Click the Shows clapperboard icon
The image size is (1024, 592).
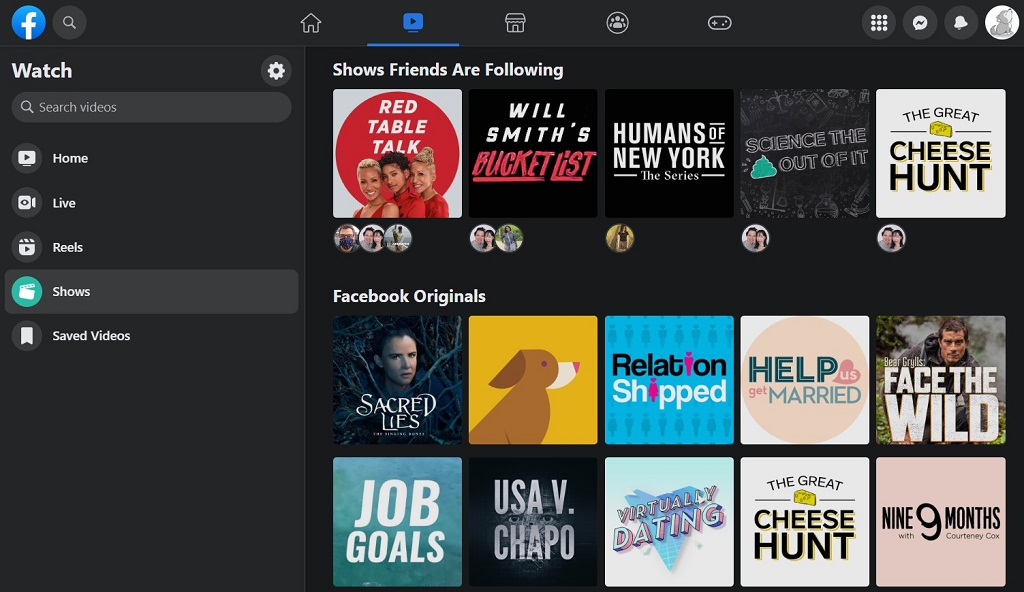tap(27, 291)
